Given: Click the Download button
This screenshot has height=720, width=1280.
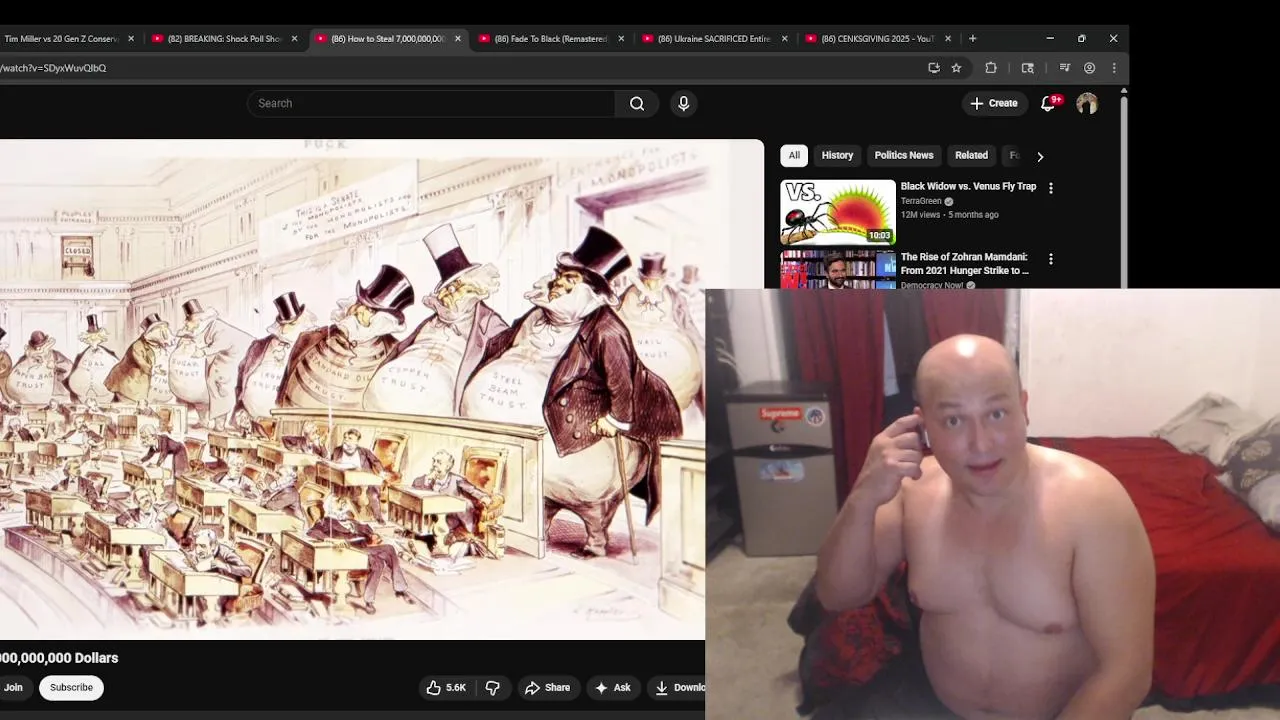Looking at the screenshot, I should pos(678,688).
